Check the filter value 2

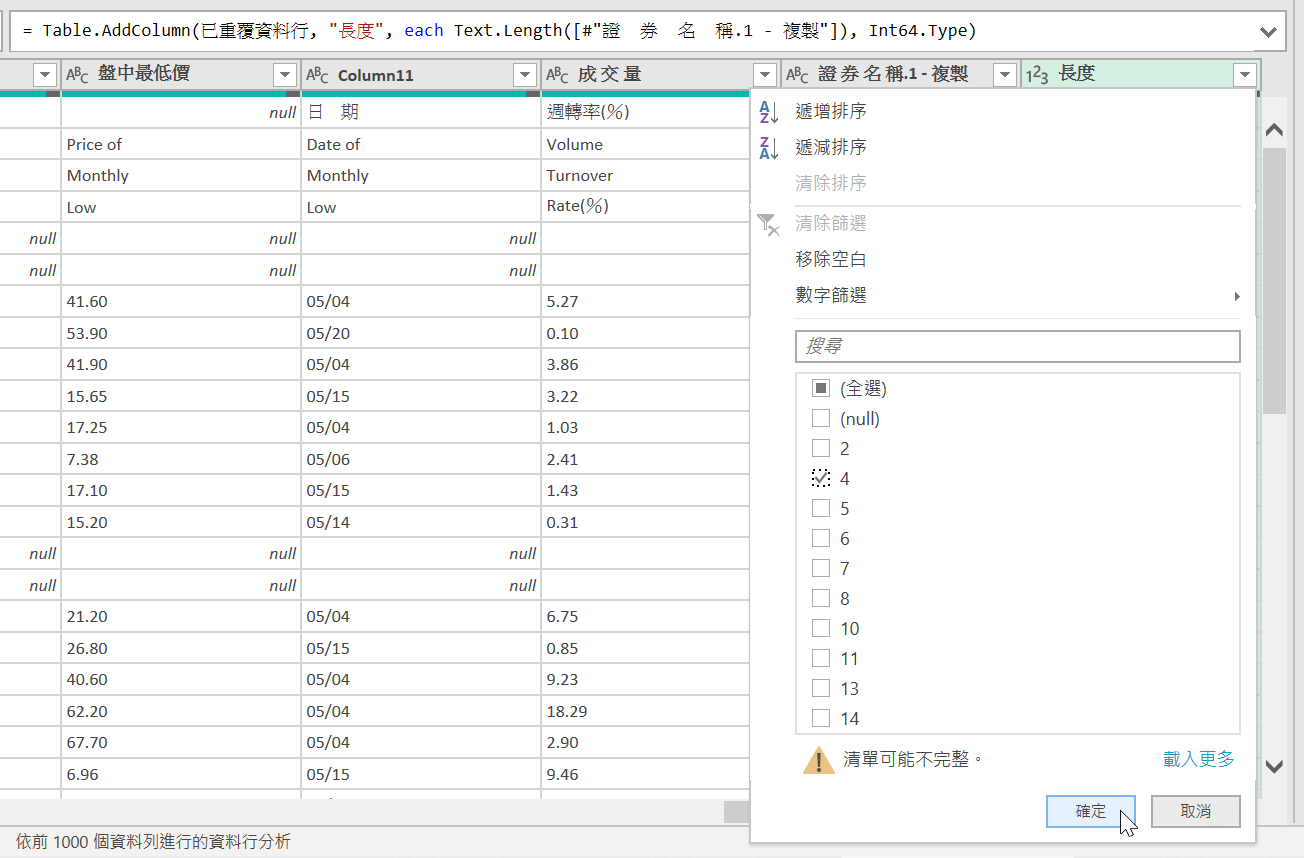tap(821, 448)
